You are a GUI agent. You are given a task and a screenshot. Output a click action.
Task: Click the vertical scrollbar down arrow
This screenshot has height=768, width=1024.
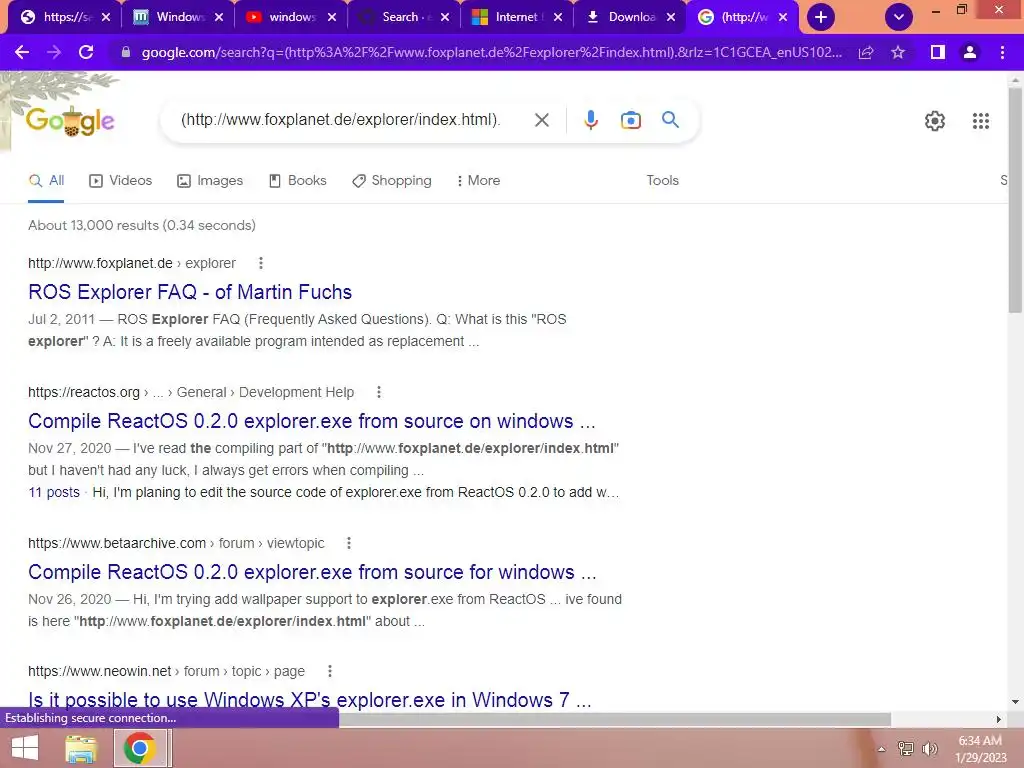1015,702
